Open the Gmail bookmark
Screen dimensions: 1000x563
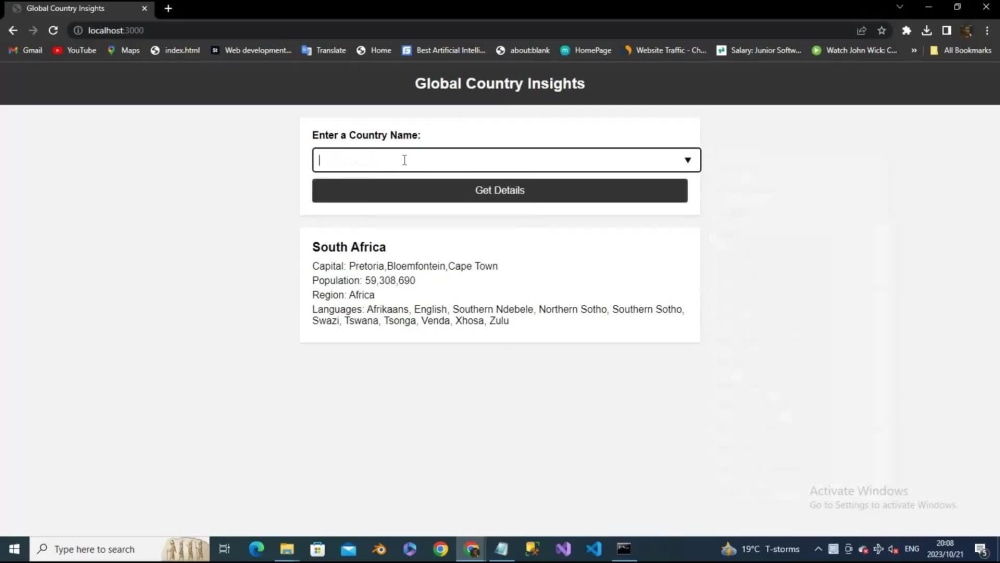[x=26, y=50]
